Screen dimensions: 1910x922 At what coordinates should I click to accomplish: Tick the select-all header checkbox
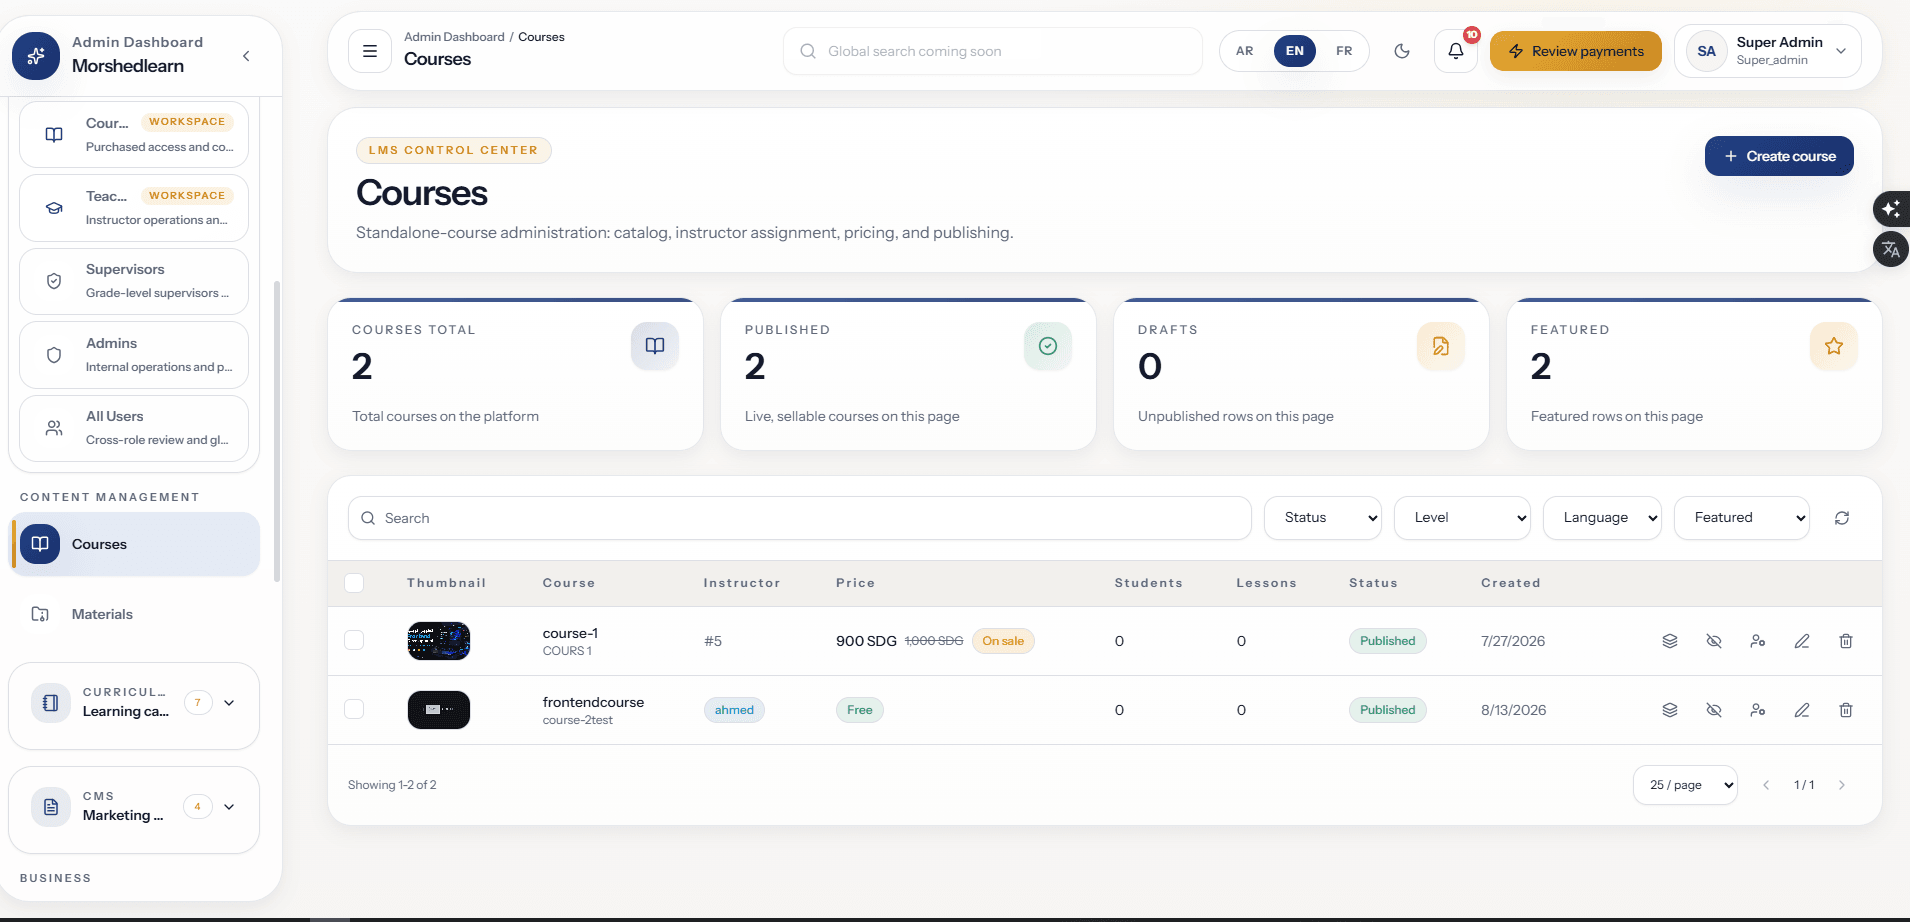354,583
